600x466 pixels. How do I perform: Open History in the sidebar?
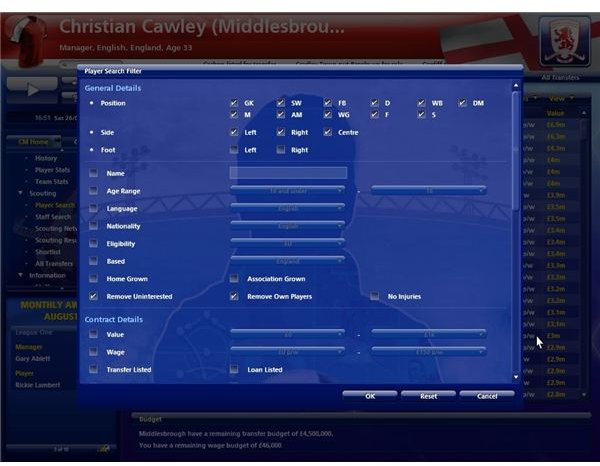coord(46,158)
